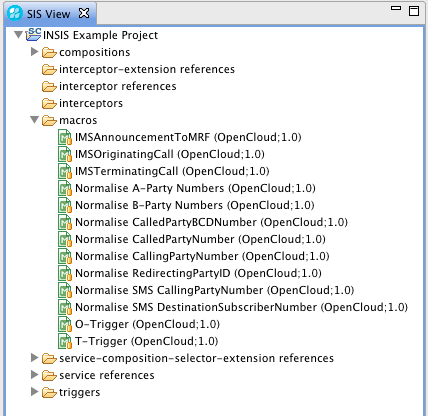Expand the triggers folder
Viewport: 428px width, 416px height.
pos(34,392)
